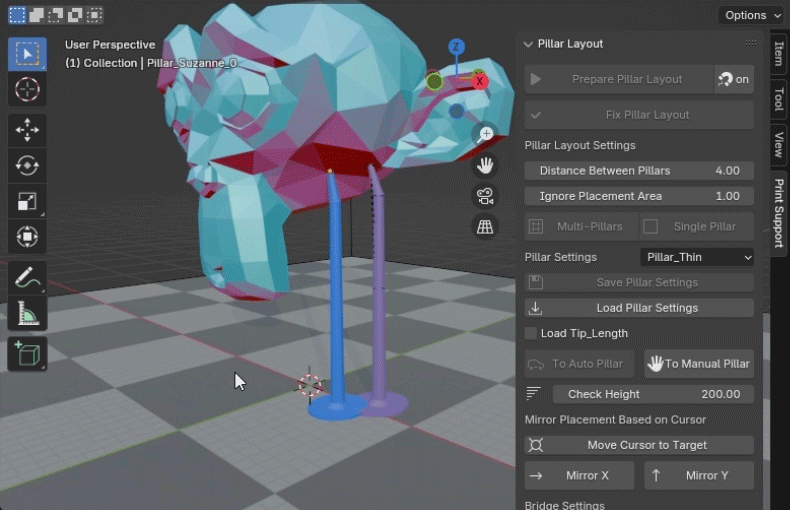Toggle the Single Pillar option
Image resolution: width=790 pixels, height=510 pixels.
(696, 227)
